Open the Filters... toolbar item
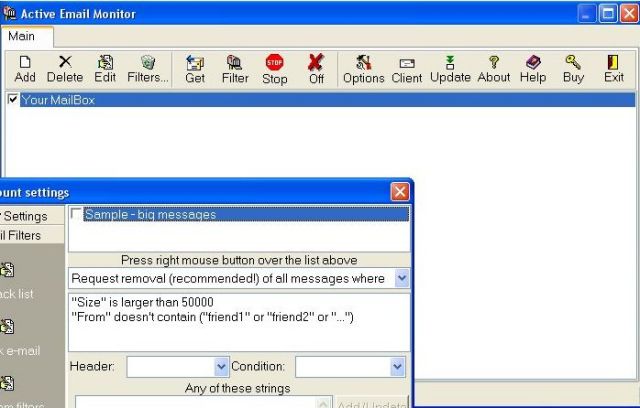The height and width of the screenshot is (408, 640). (x=148, y=62)
